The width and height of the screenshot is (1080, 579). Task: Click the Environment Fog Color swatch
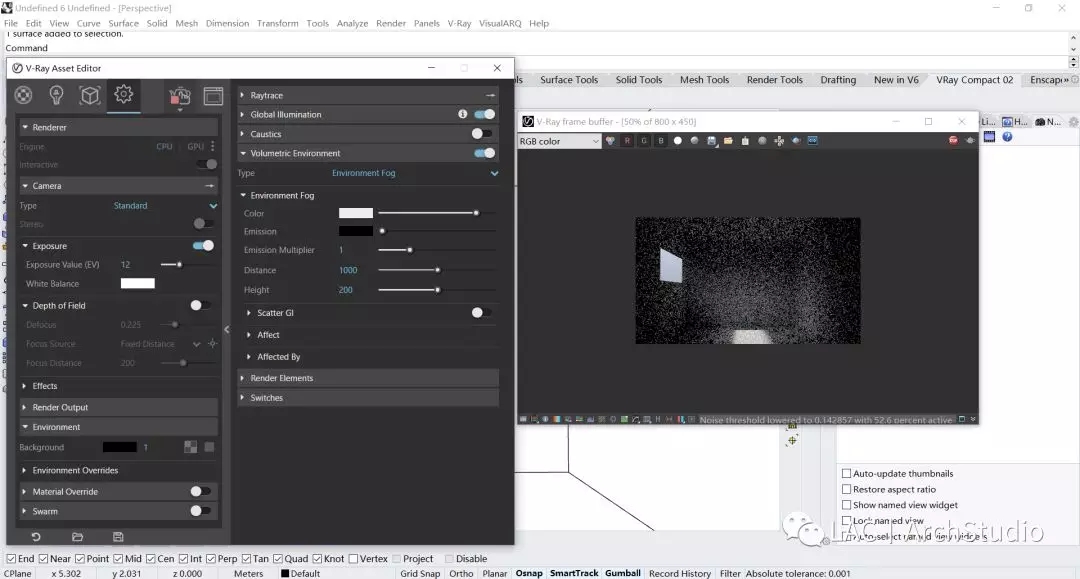click(355, 213)
